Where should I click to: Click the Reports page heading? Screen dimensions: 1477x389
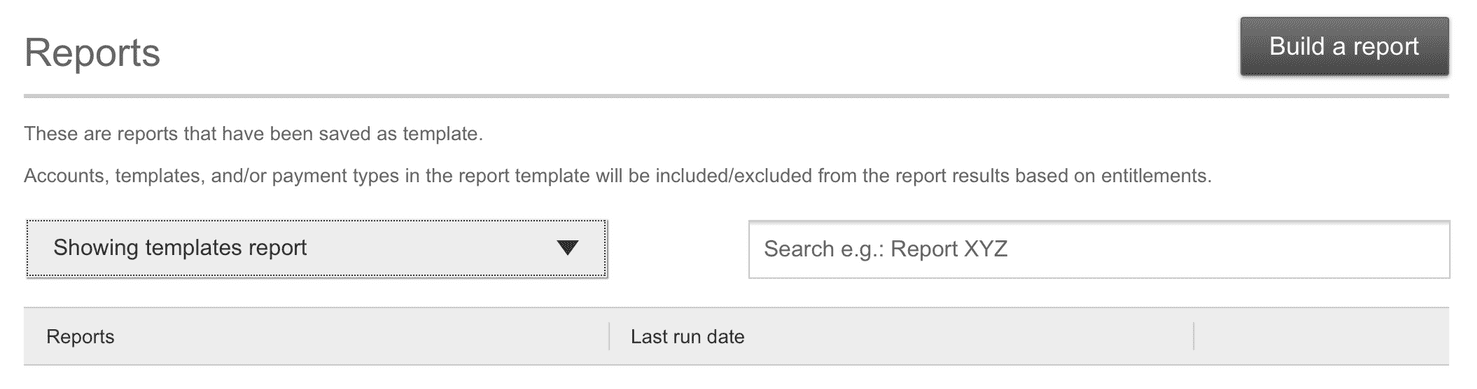point(92,53)
